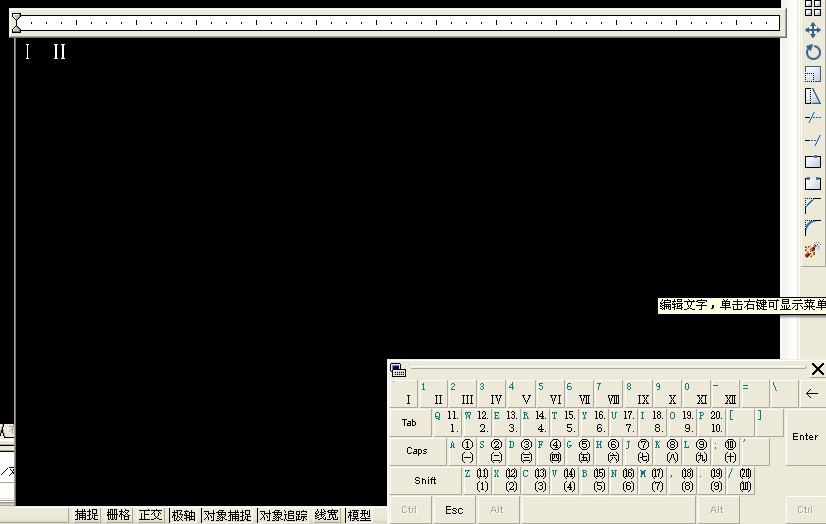Select the Move tool icon
The height and width of the screenshot is (524, 826).
[813, 30]
